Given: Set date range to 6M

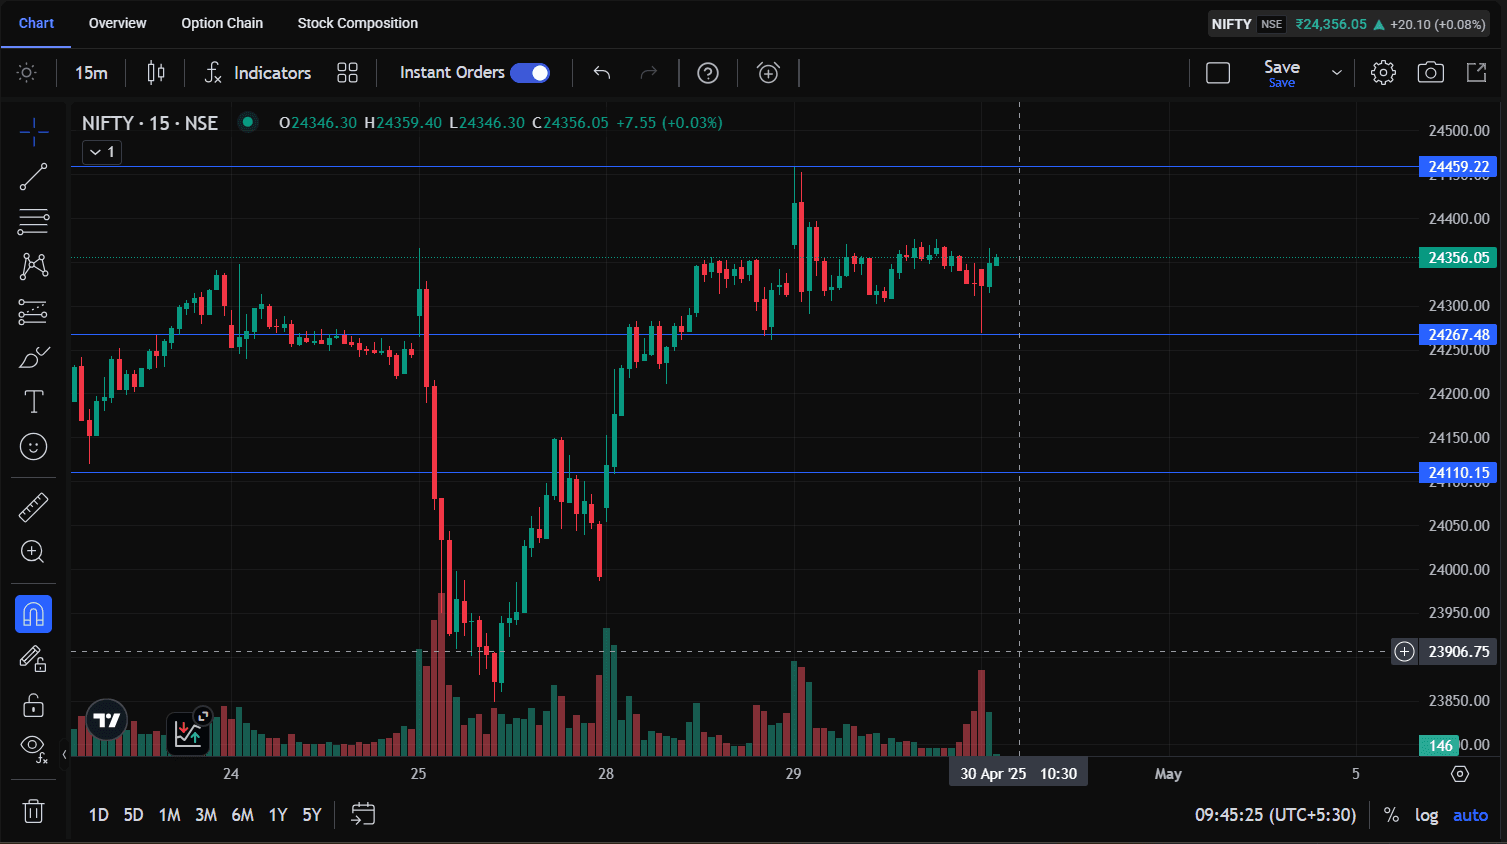Looking at the screenshot, I should coord(243,815).
